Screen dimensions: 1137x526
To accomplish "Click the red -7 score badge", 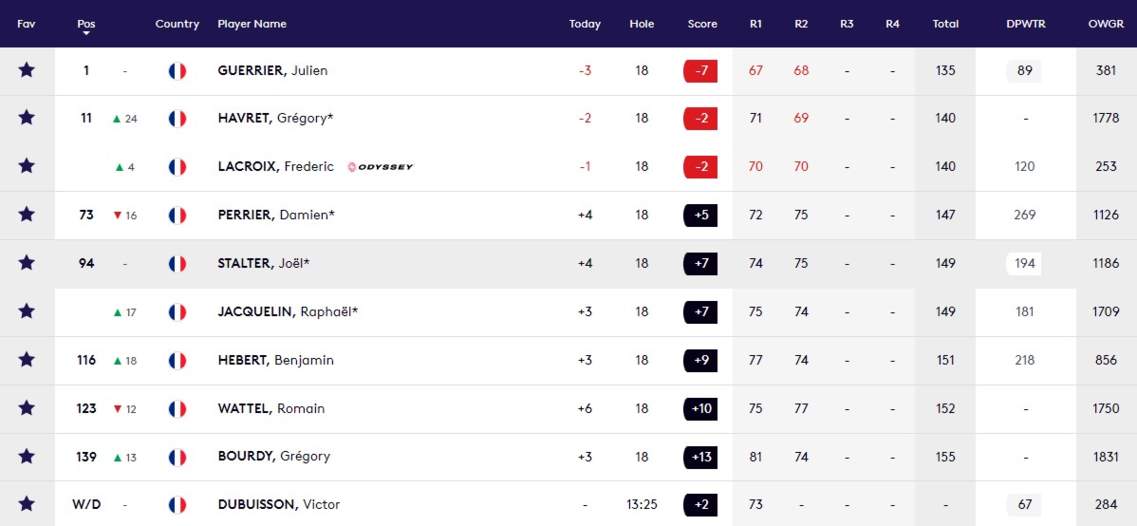I will pyautogui.click(x=700, y=70).
